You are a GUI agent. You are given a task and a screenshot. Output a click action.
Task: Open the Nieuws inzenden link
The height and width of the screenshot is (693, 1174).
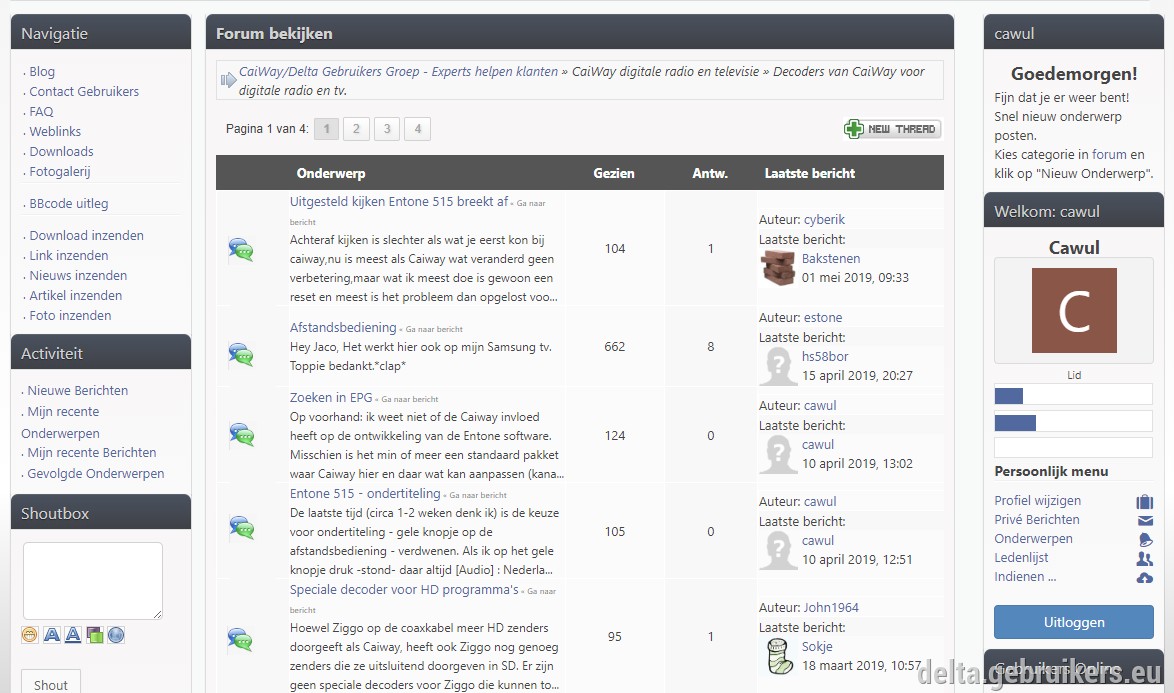[x=78, y=275]
